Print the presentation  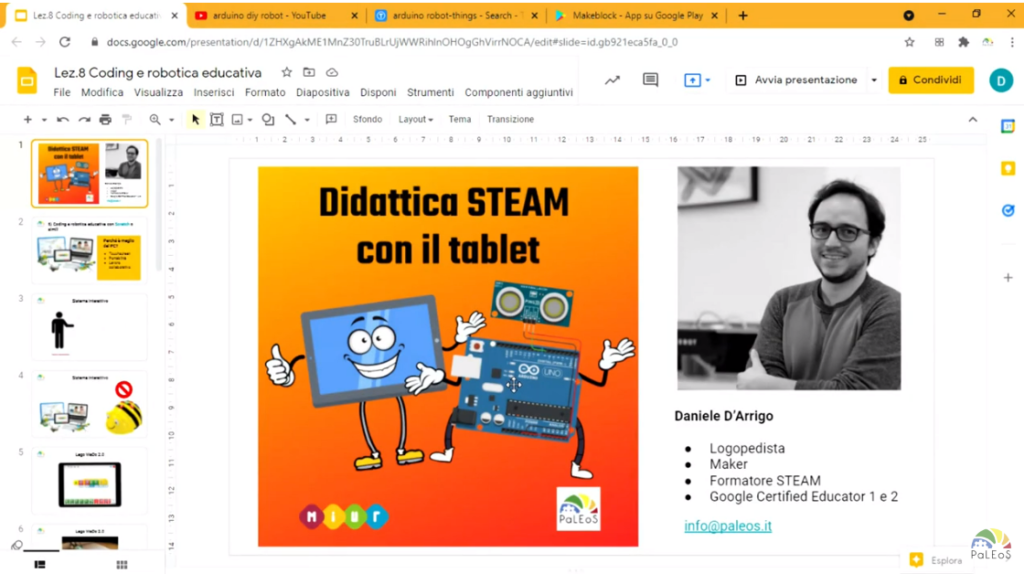(x=105, y=120)
